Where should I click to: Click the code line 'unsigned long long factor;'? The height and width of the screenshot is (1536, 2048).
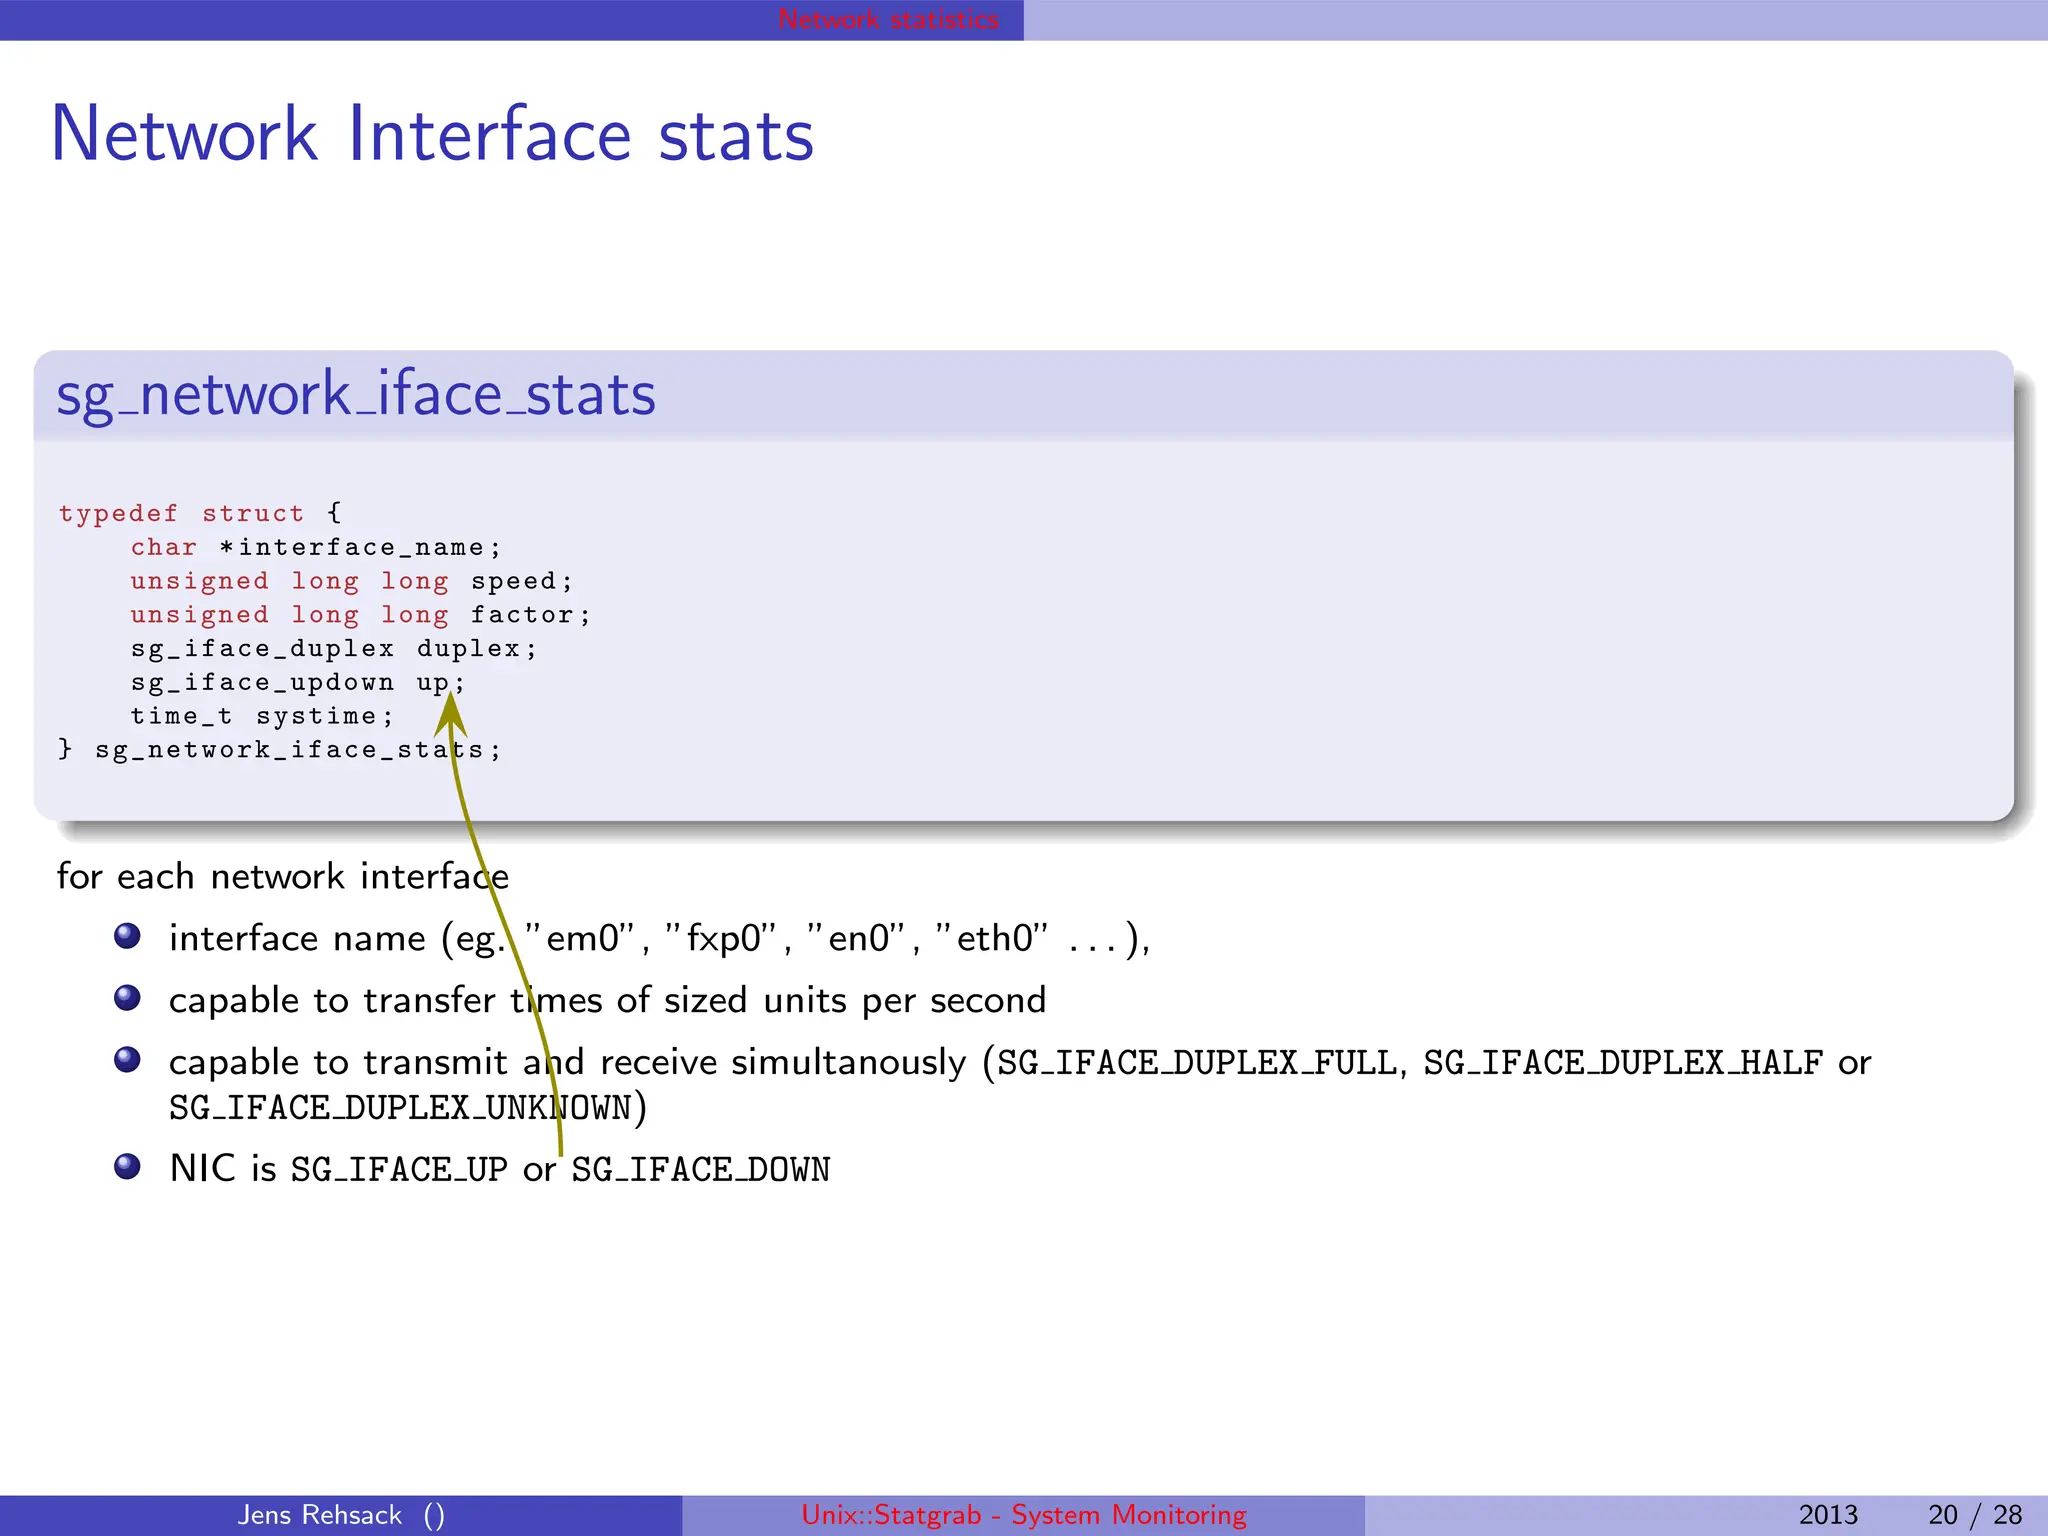(x=360, y=614)
